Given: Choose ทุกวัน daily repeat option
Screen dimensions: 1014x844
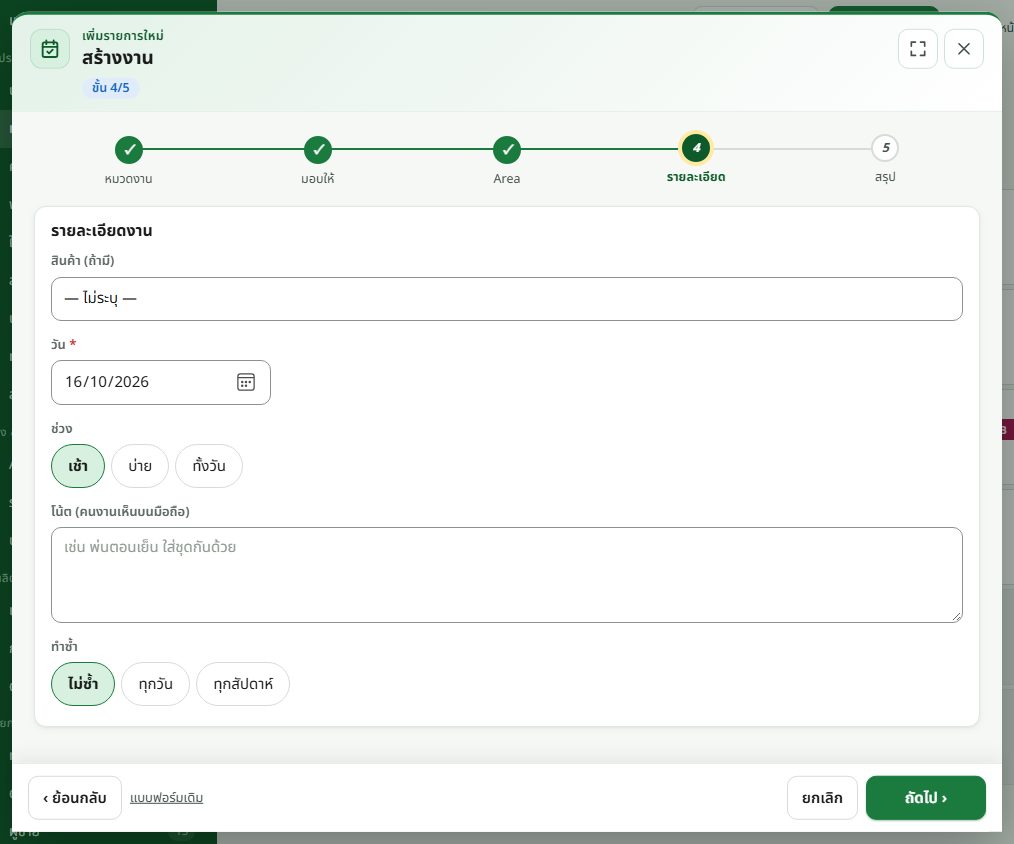Looking at the screenshot, I should point(156,684).
